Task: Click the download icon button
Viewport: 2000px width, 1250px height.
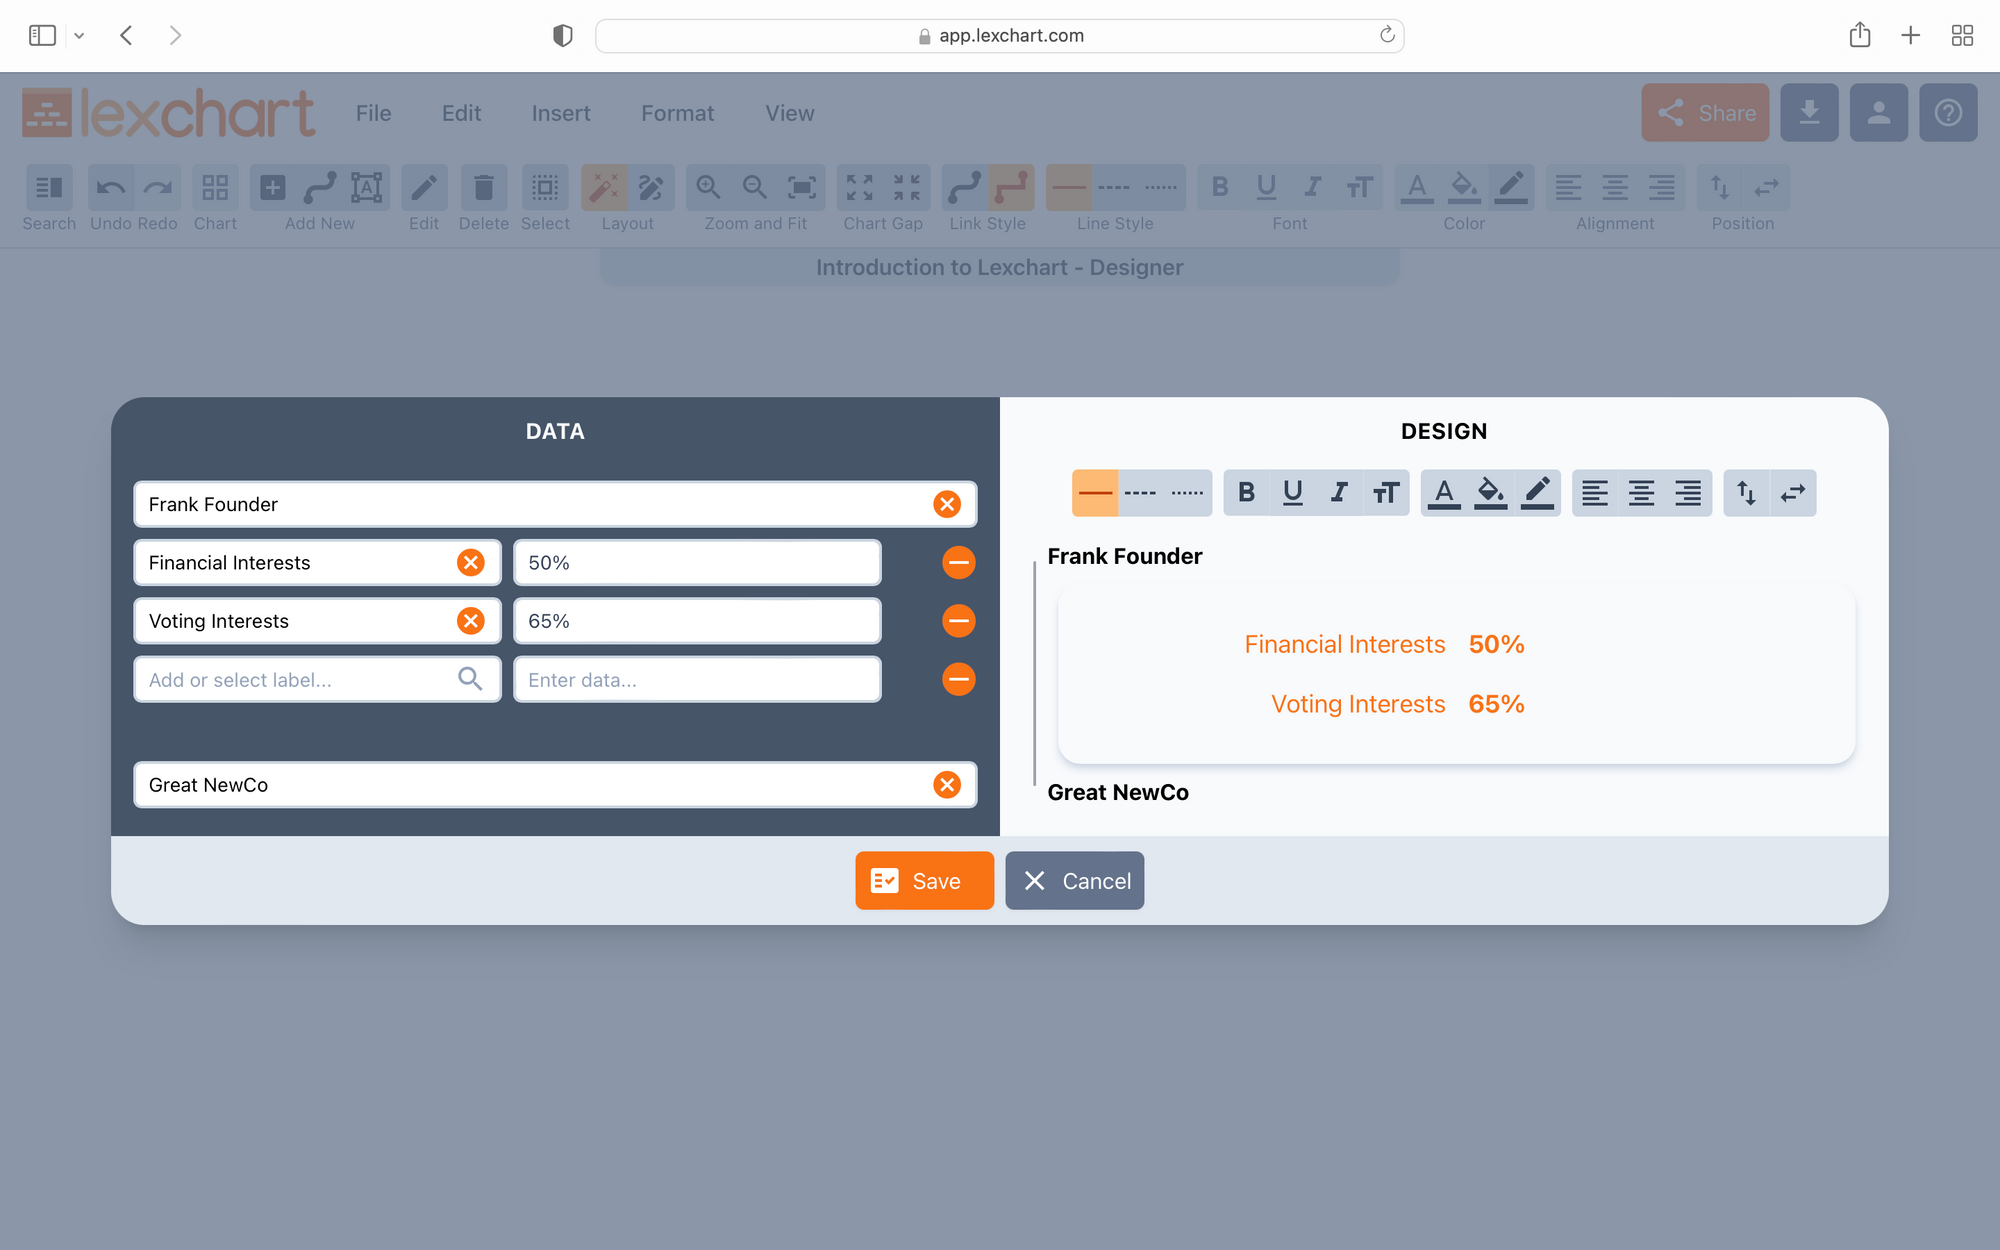Action: [1809, 113]
